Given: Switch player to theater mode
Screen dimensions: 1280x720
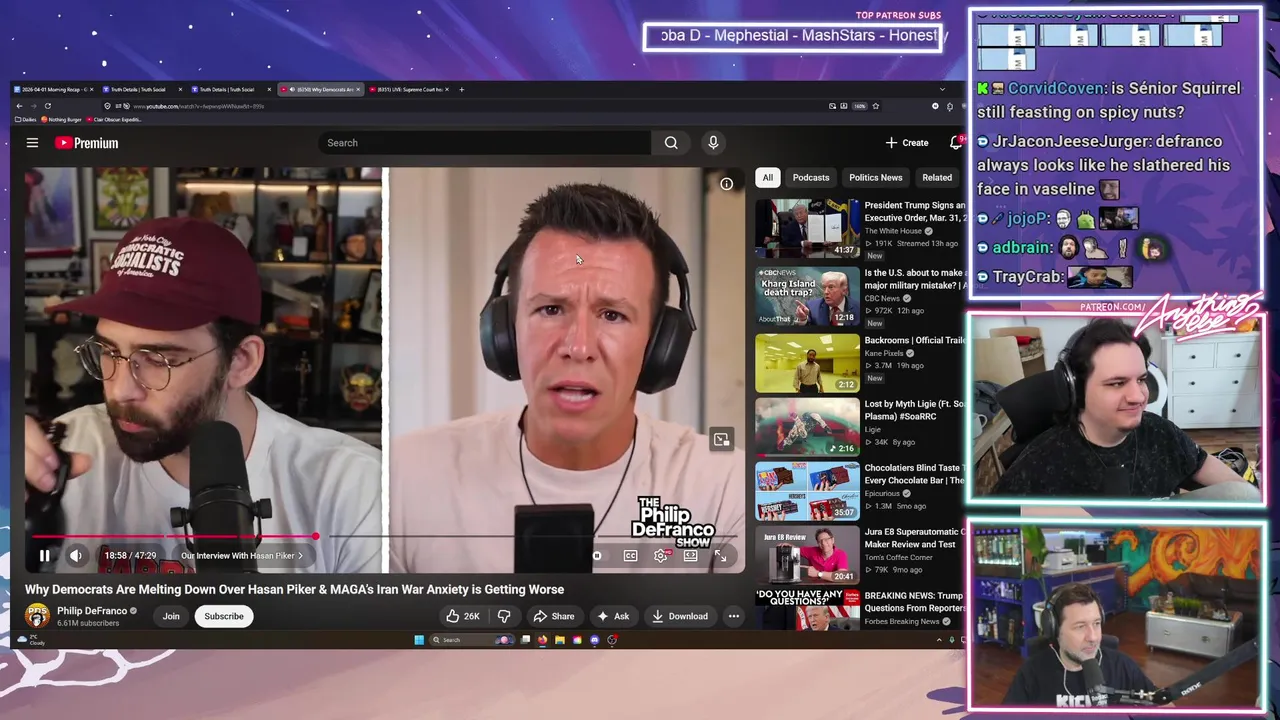Looking at the screenshot, I should coord(690,556).
